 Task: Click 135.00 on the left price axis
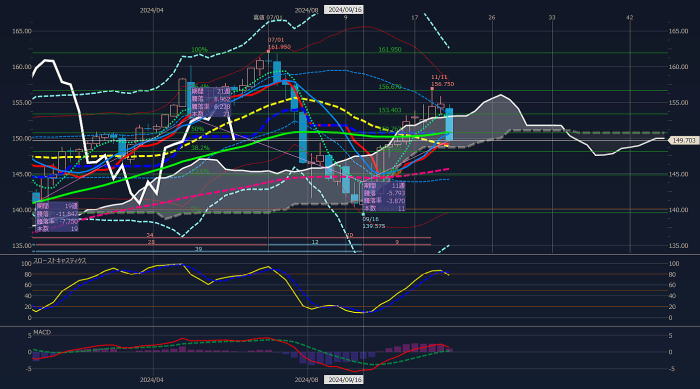[x=22, y=246]
